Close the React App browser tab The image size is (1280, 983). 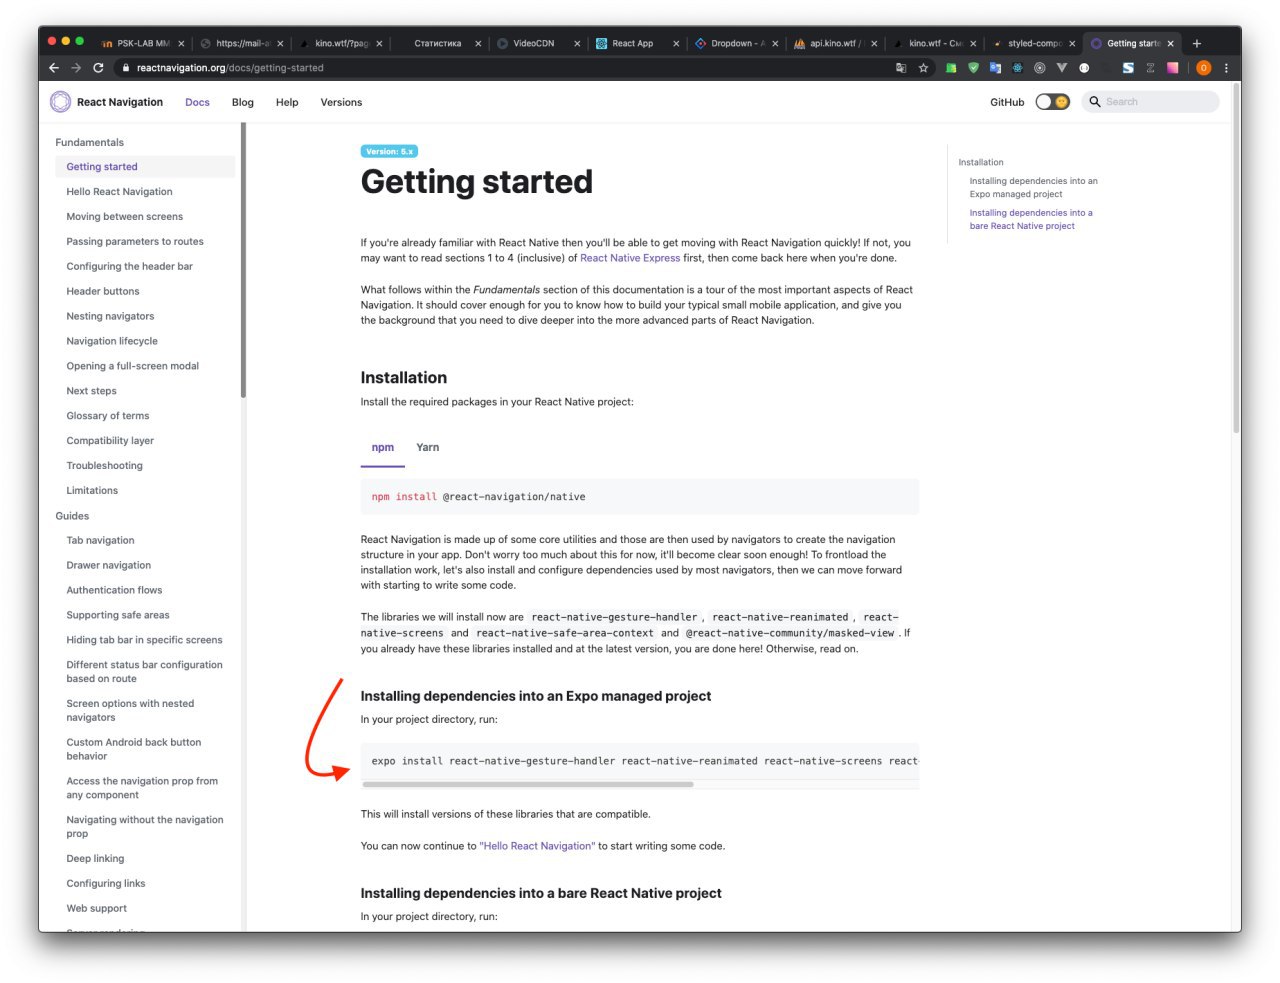click(x=676, y=43)
